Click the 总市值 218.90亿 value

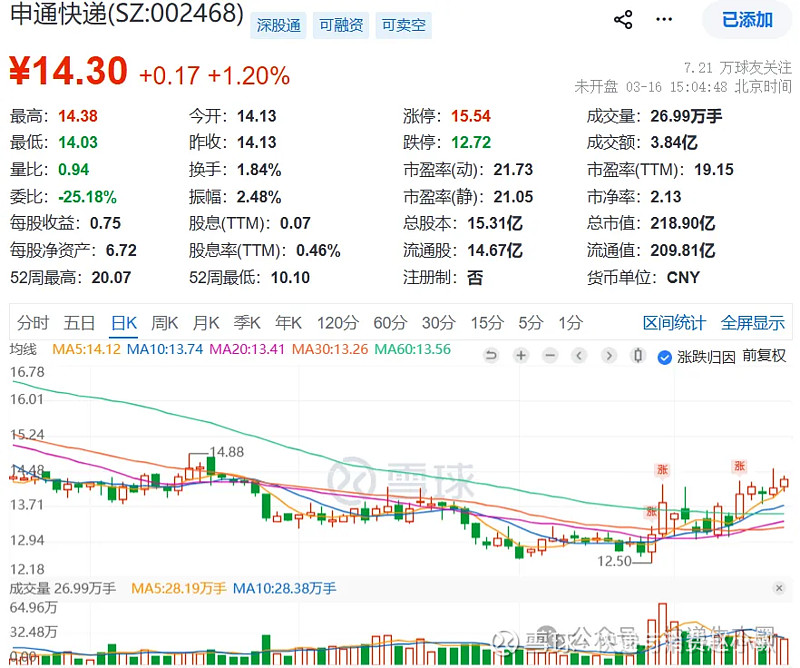(x=683, y=223)
